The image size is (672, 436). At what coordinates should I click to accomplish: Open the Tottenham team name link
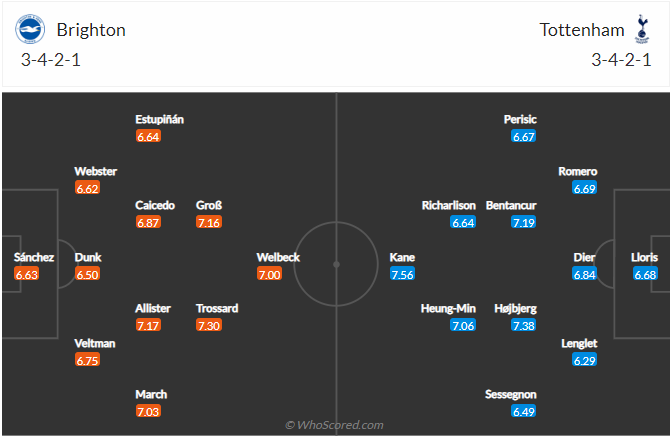click(582, 30)
